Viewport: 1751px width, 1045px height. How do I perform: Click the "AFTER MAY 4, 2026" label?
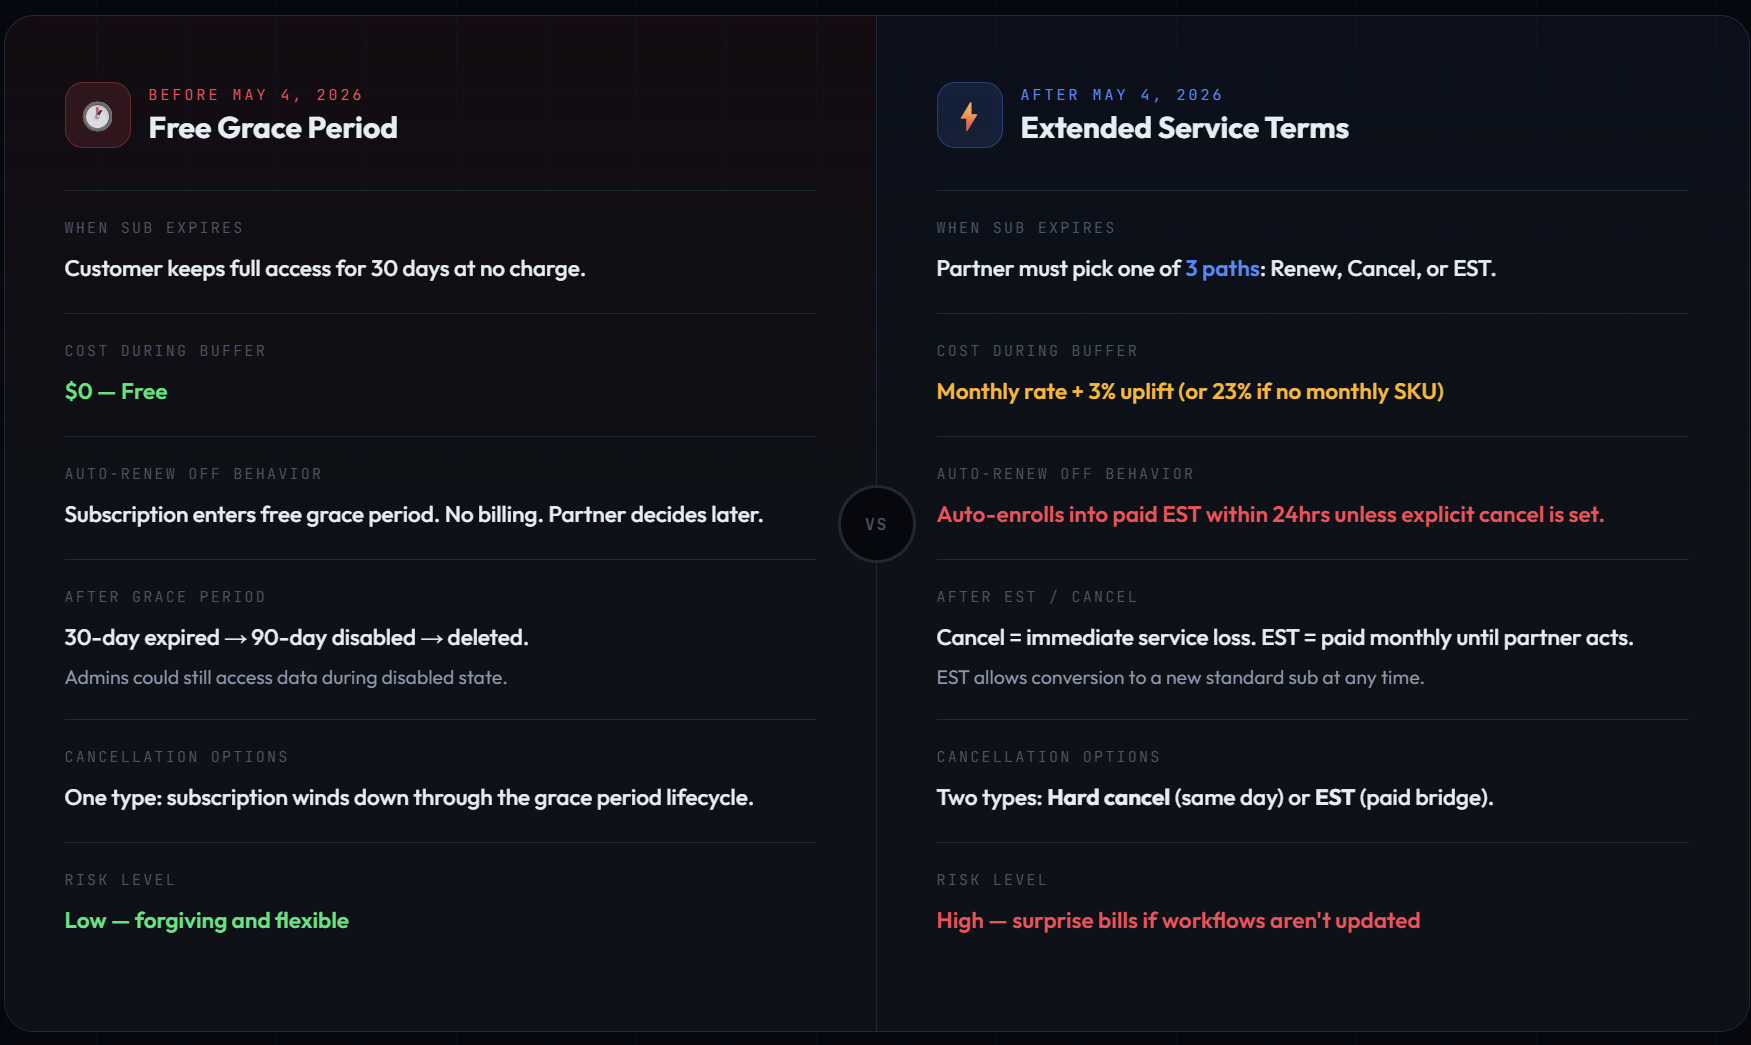click(1121, 95)
